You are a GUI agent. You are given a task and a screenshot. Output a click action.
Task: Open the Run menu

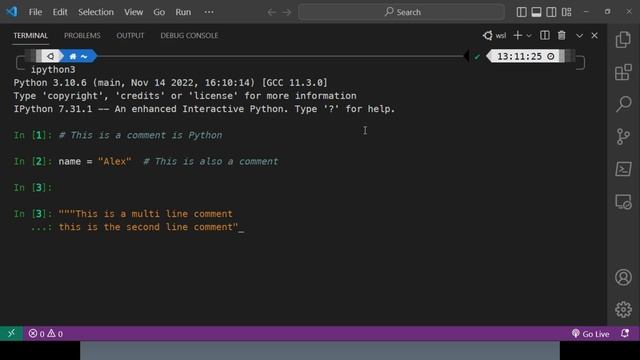pyautogui.click(x=183, y=12)
